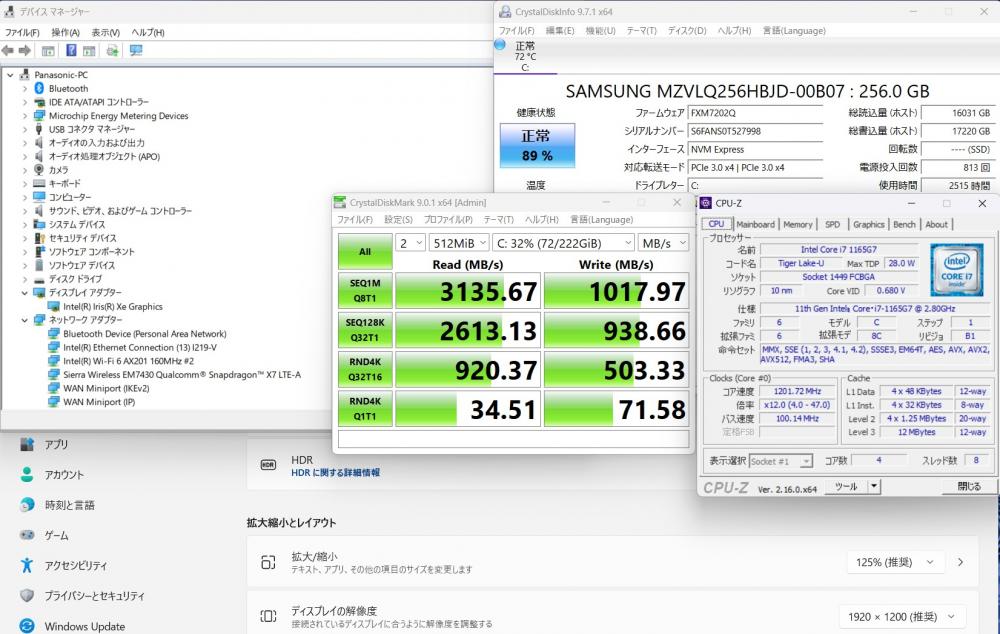Select Intel(R) Ethernet Connection (13) I219-V
This screenshot has height=634, width=1000.
(140, 348)
